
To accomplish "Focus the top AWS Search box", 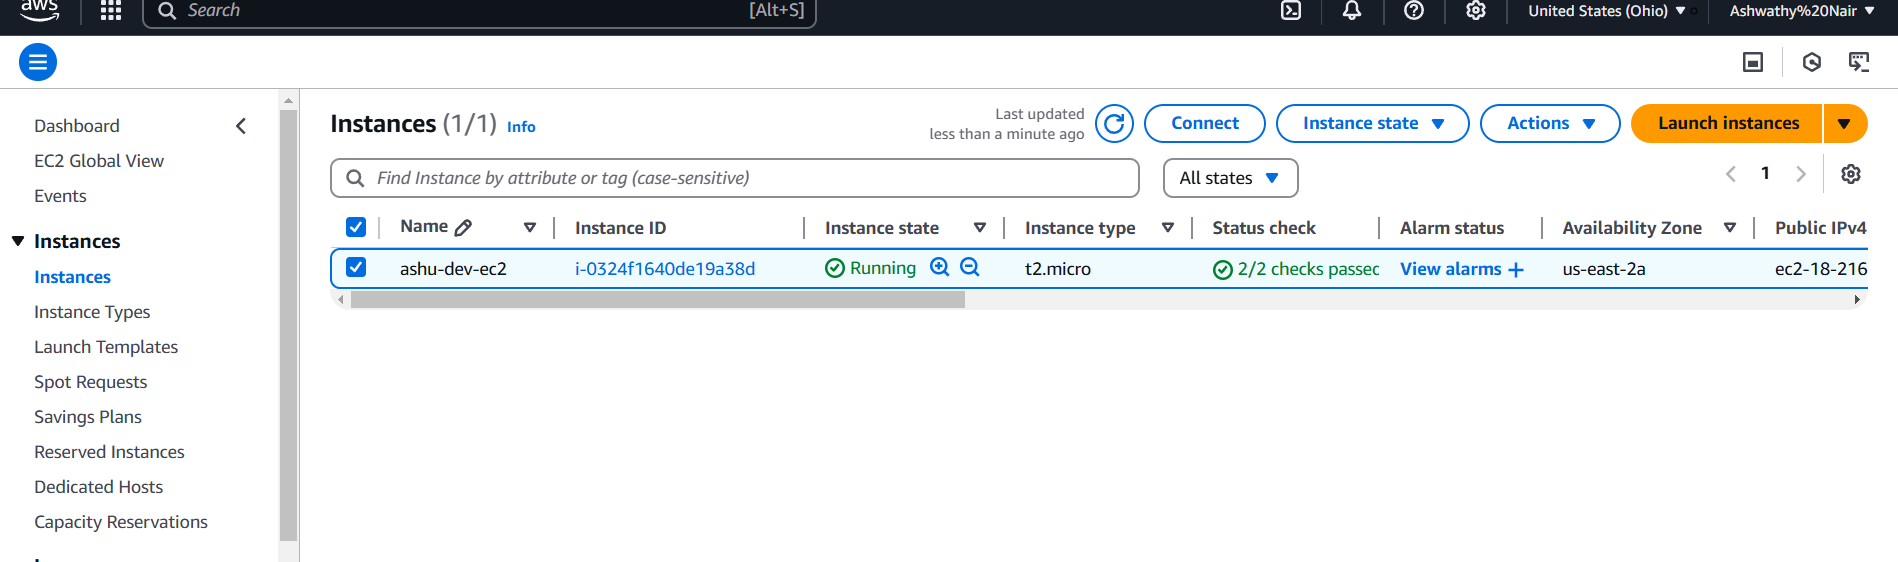I will click(x=480, y=11).
